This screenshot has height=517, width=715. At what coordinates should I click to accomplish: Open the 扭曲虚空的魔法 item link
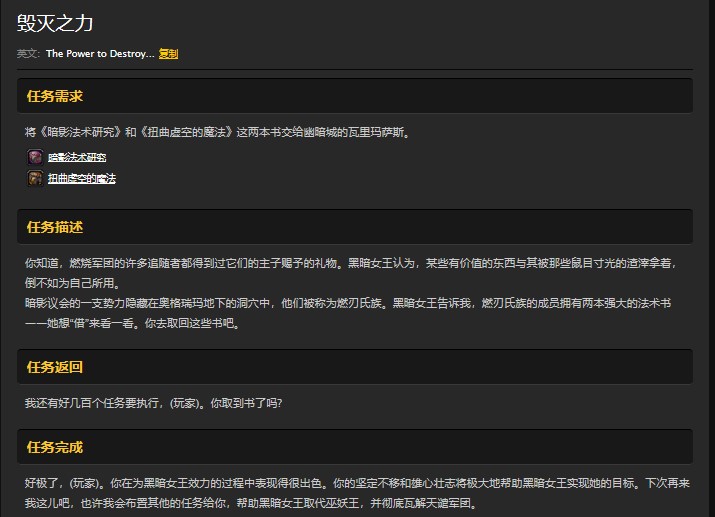[x=82, y=178]
